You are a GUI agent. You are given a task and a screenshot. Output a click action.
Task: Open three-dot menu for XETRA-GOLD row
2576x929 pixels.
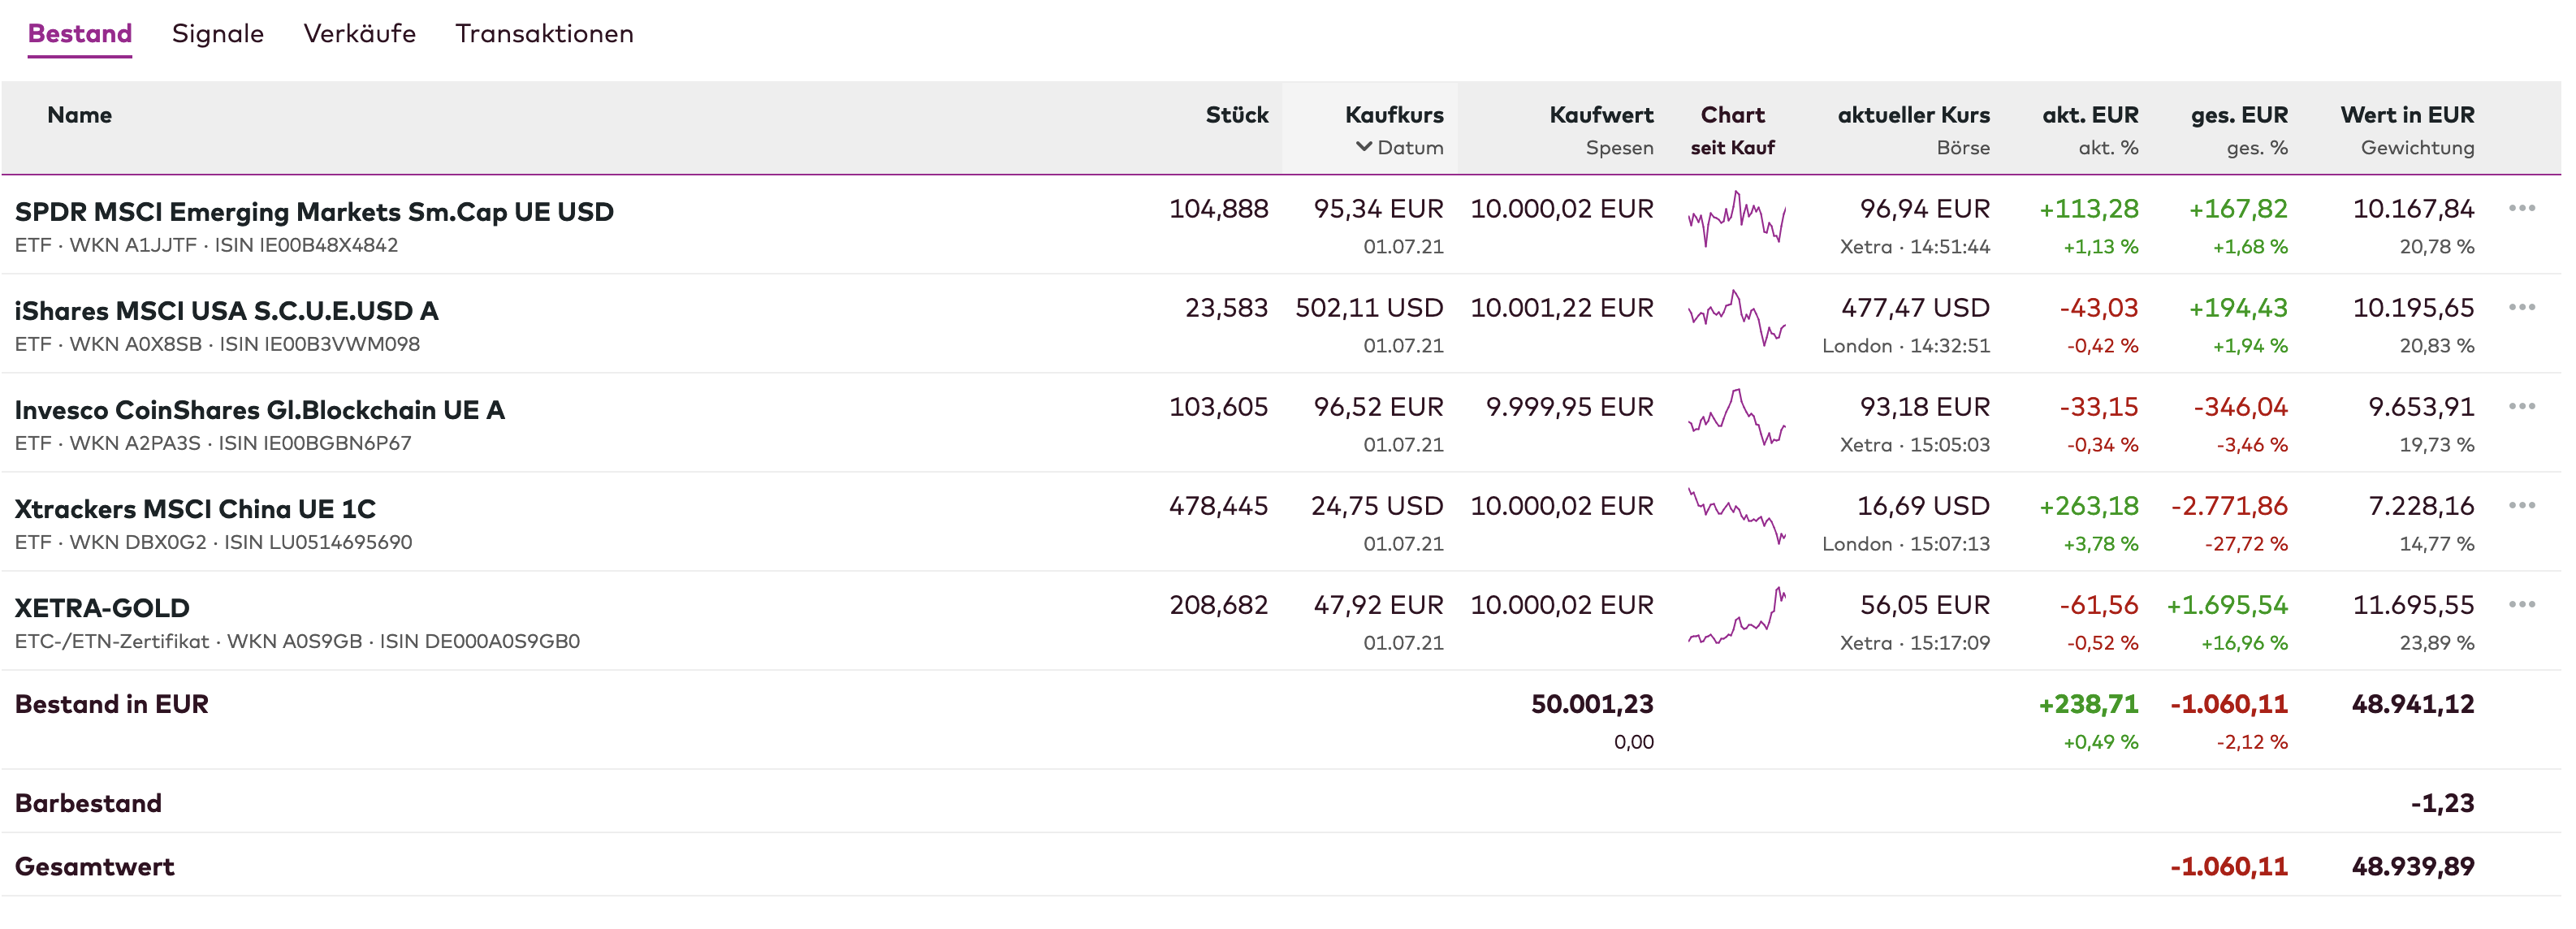point(2521,604)
